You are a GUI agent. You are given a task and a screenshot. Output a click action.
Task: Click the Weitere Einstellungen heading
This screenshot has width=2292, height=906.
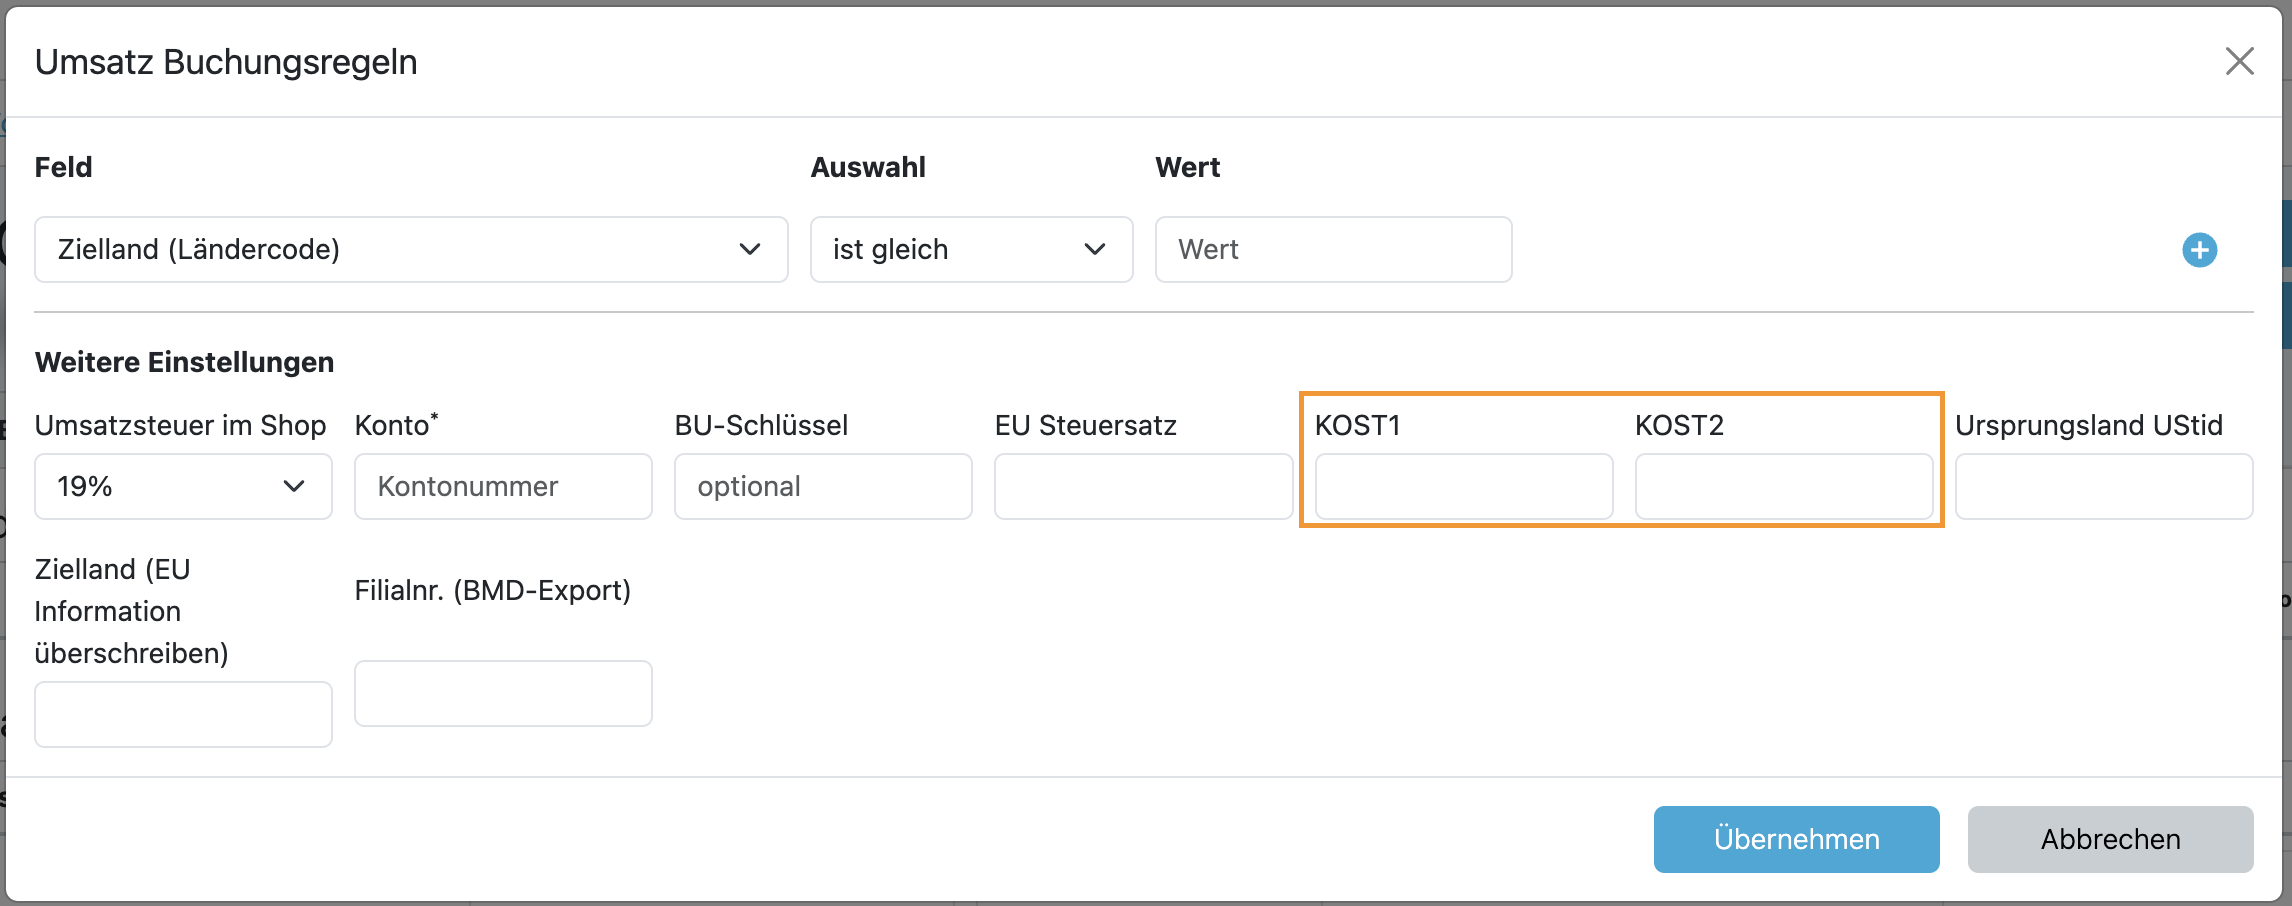click(184, 362)
